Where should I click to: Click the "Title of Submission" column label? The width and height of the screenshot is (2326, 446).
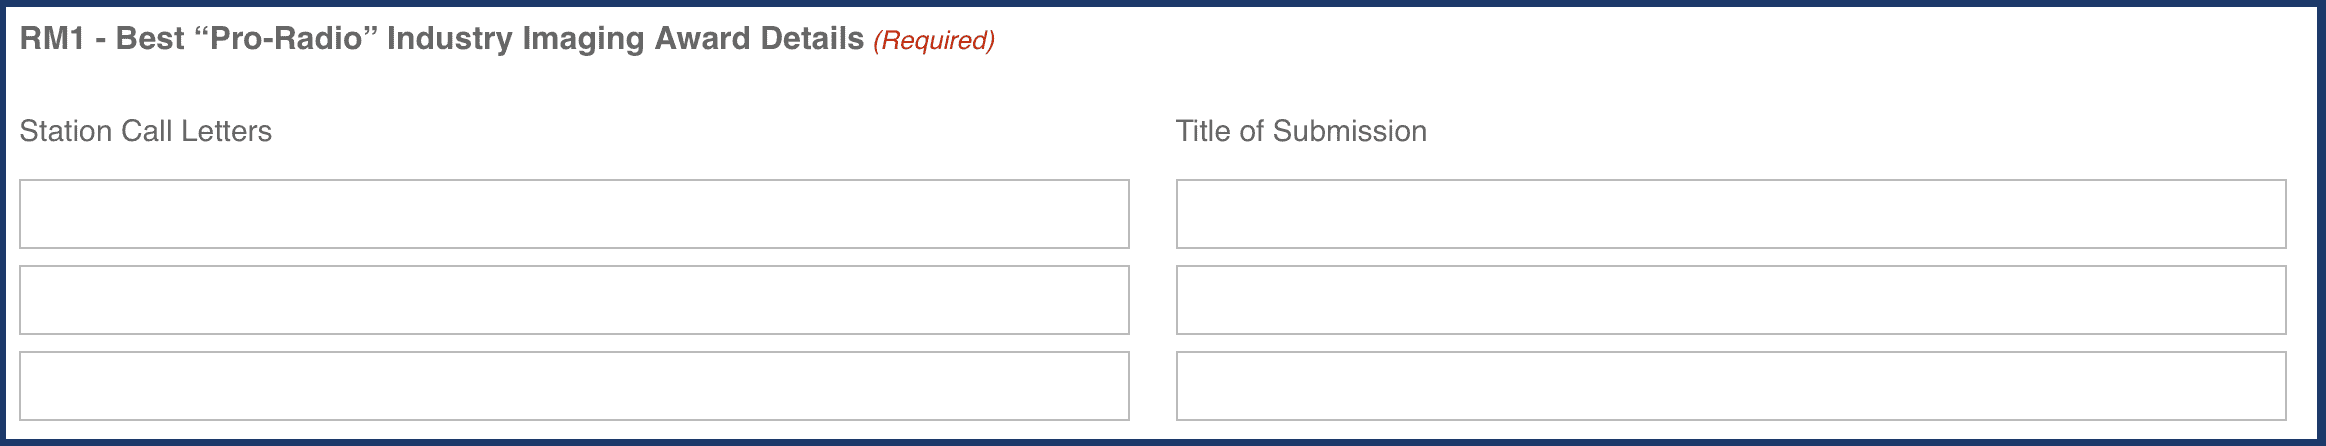1301,131
